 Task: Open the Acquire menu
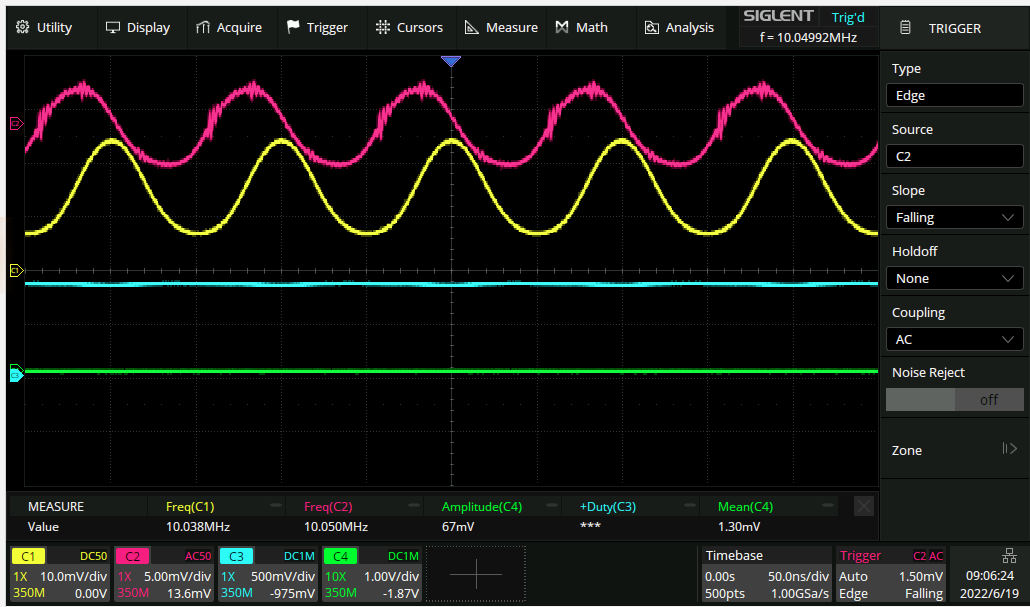point(229,28)
